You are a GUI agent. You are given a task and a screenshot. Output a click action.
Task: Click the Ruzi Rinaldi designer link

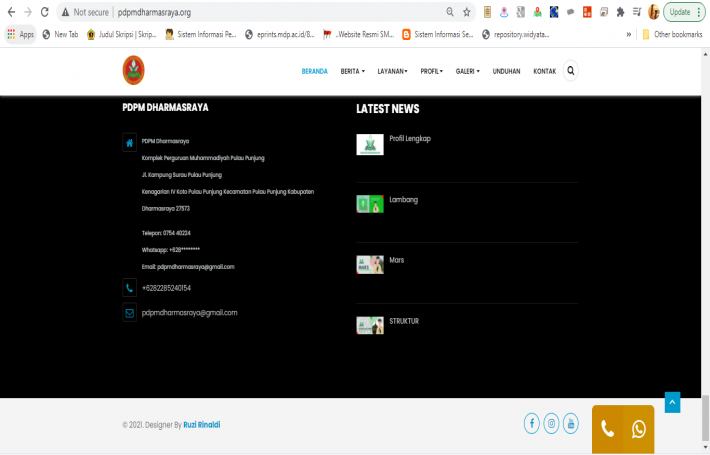click(x=202, y=424)
